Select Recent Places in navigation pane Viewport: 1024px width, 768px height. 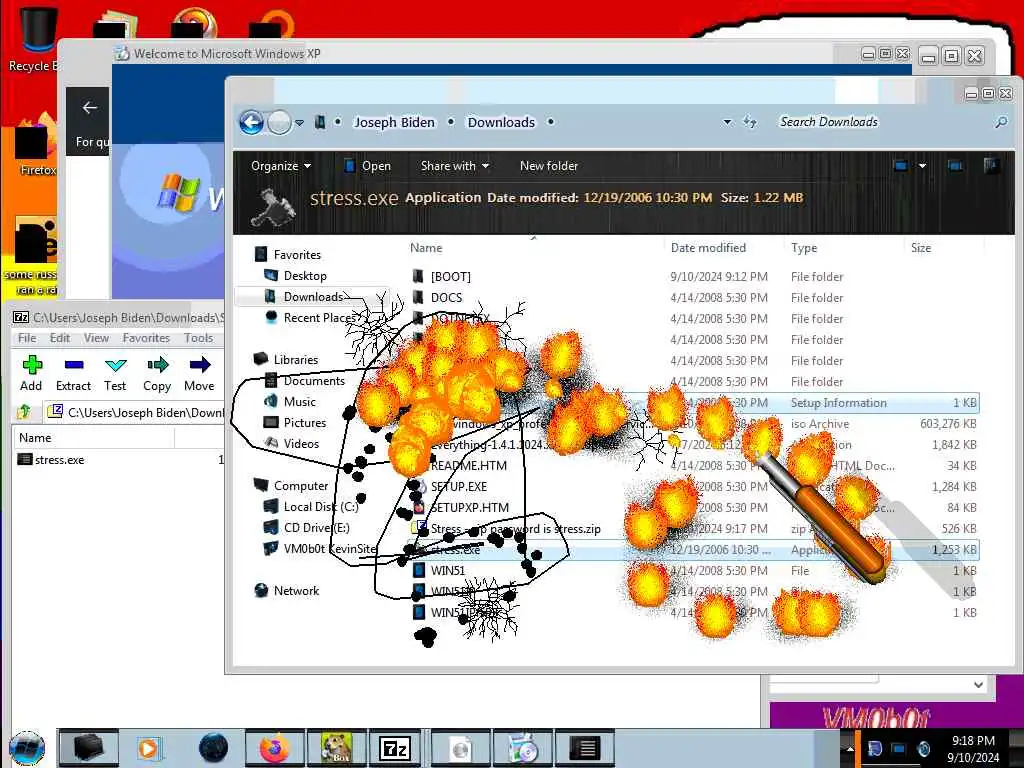311,317
